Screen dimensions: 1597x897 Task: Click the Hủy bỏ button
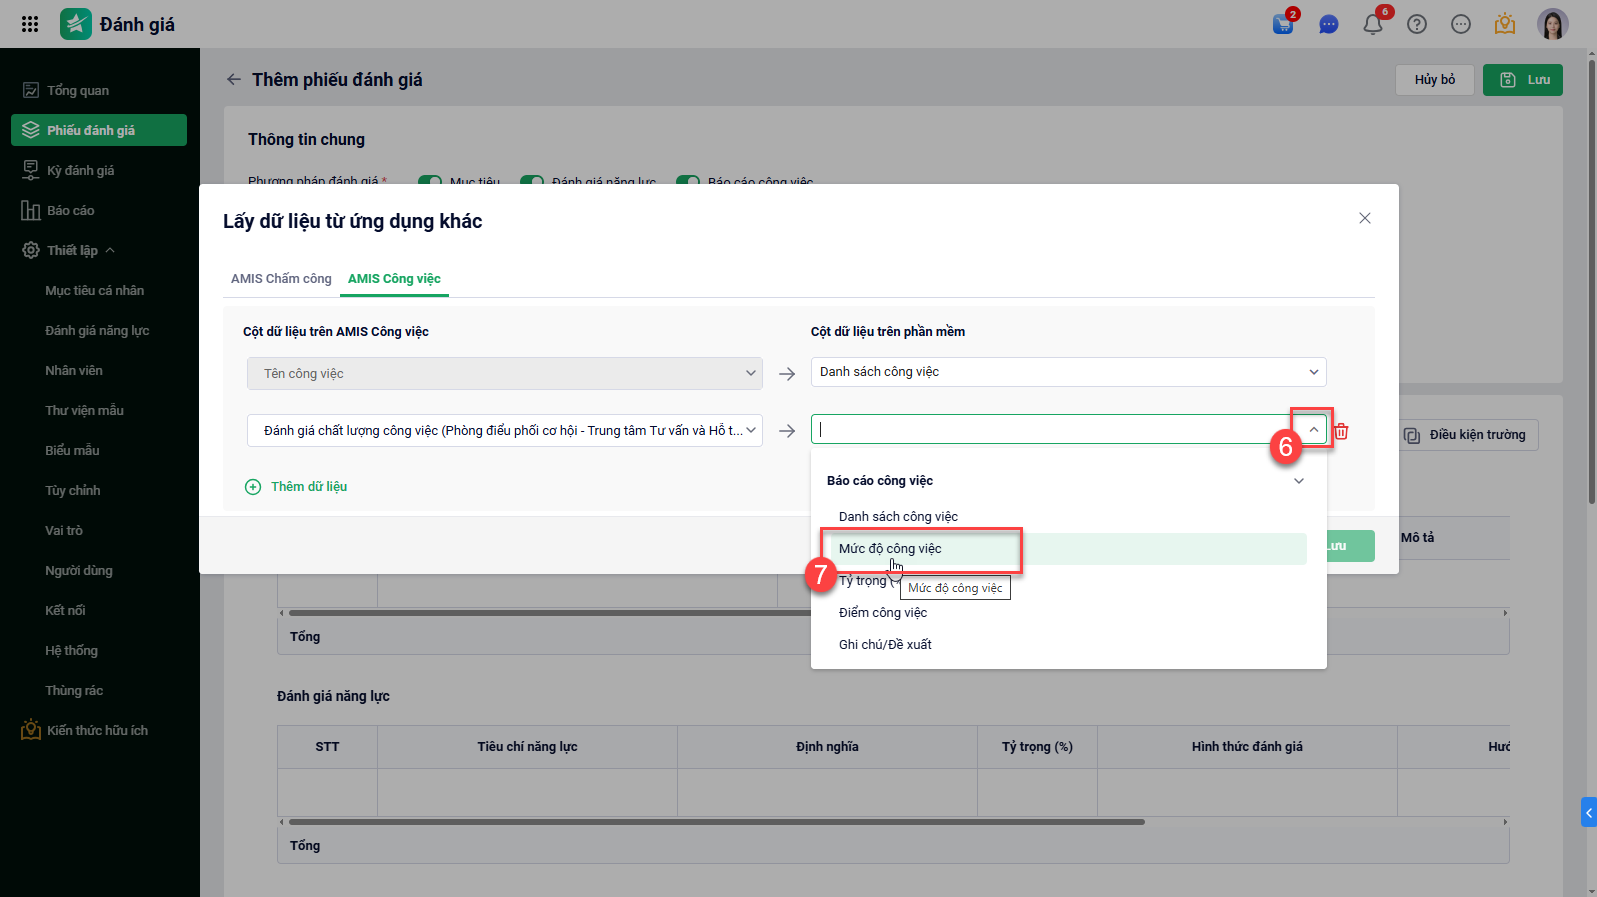tap(1434, 80)
